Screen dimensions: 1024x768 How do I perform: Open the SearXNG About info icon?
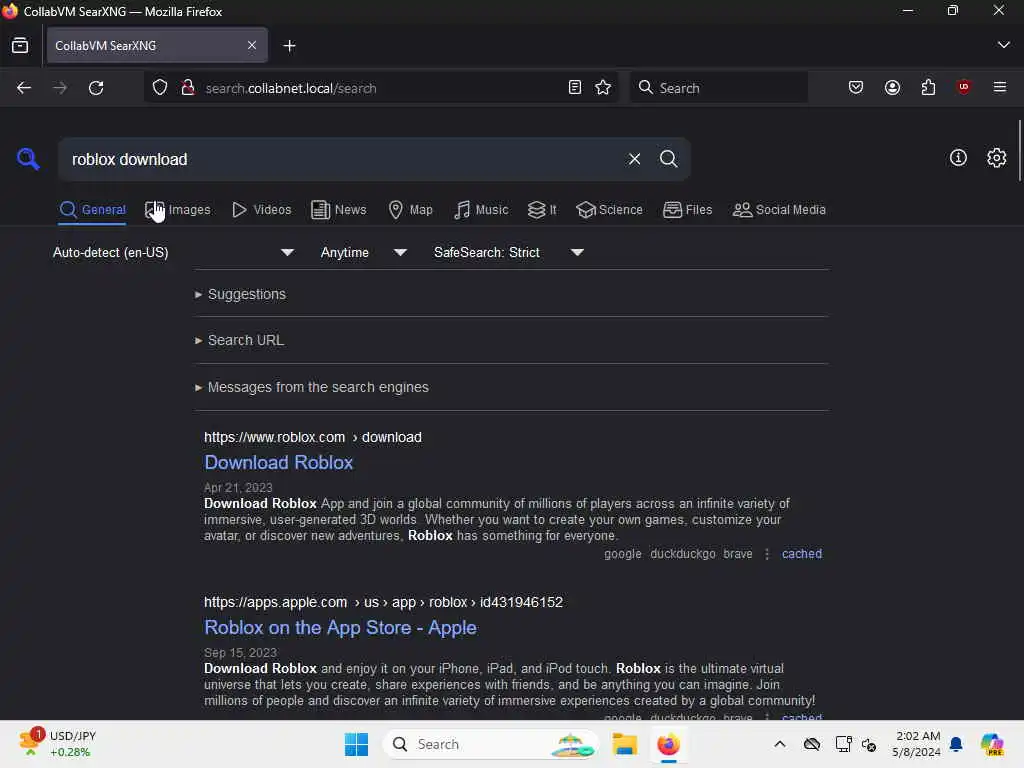pos(958,158)
